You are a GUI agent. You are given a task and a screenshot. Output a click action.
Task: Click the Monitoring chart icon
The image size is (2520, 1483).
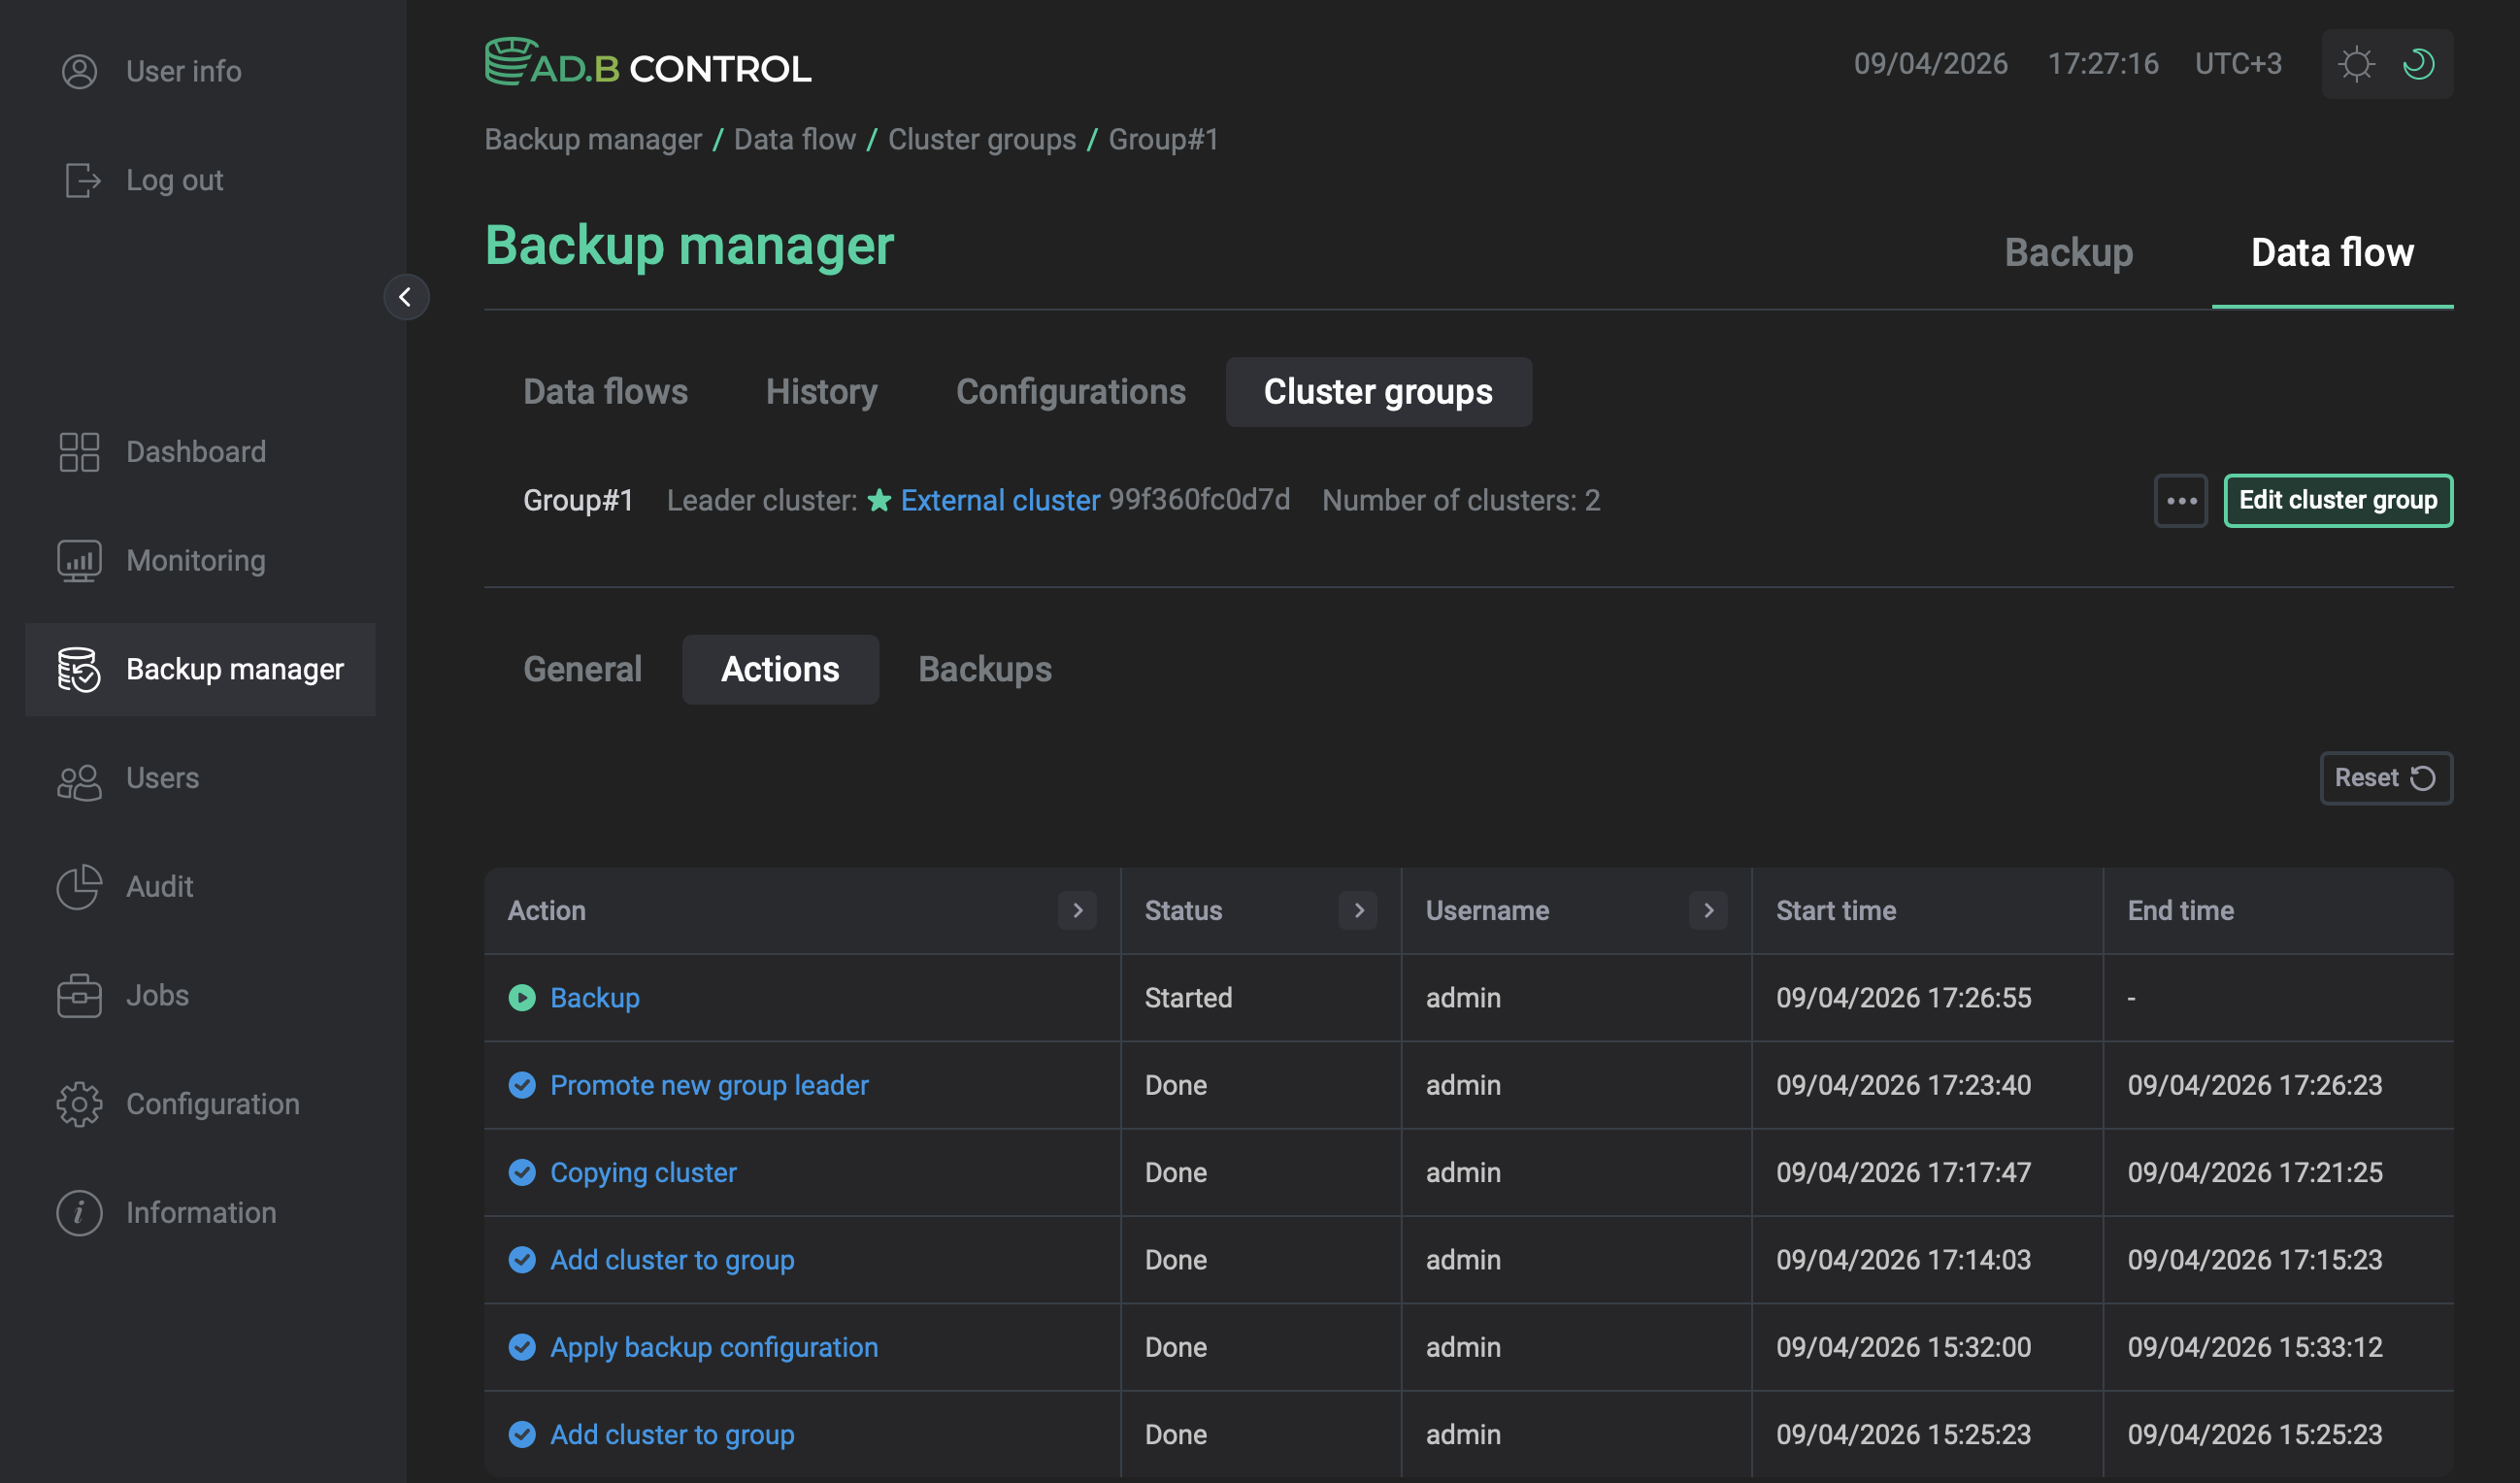pos(79,561)
